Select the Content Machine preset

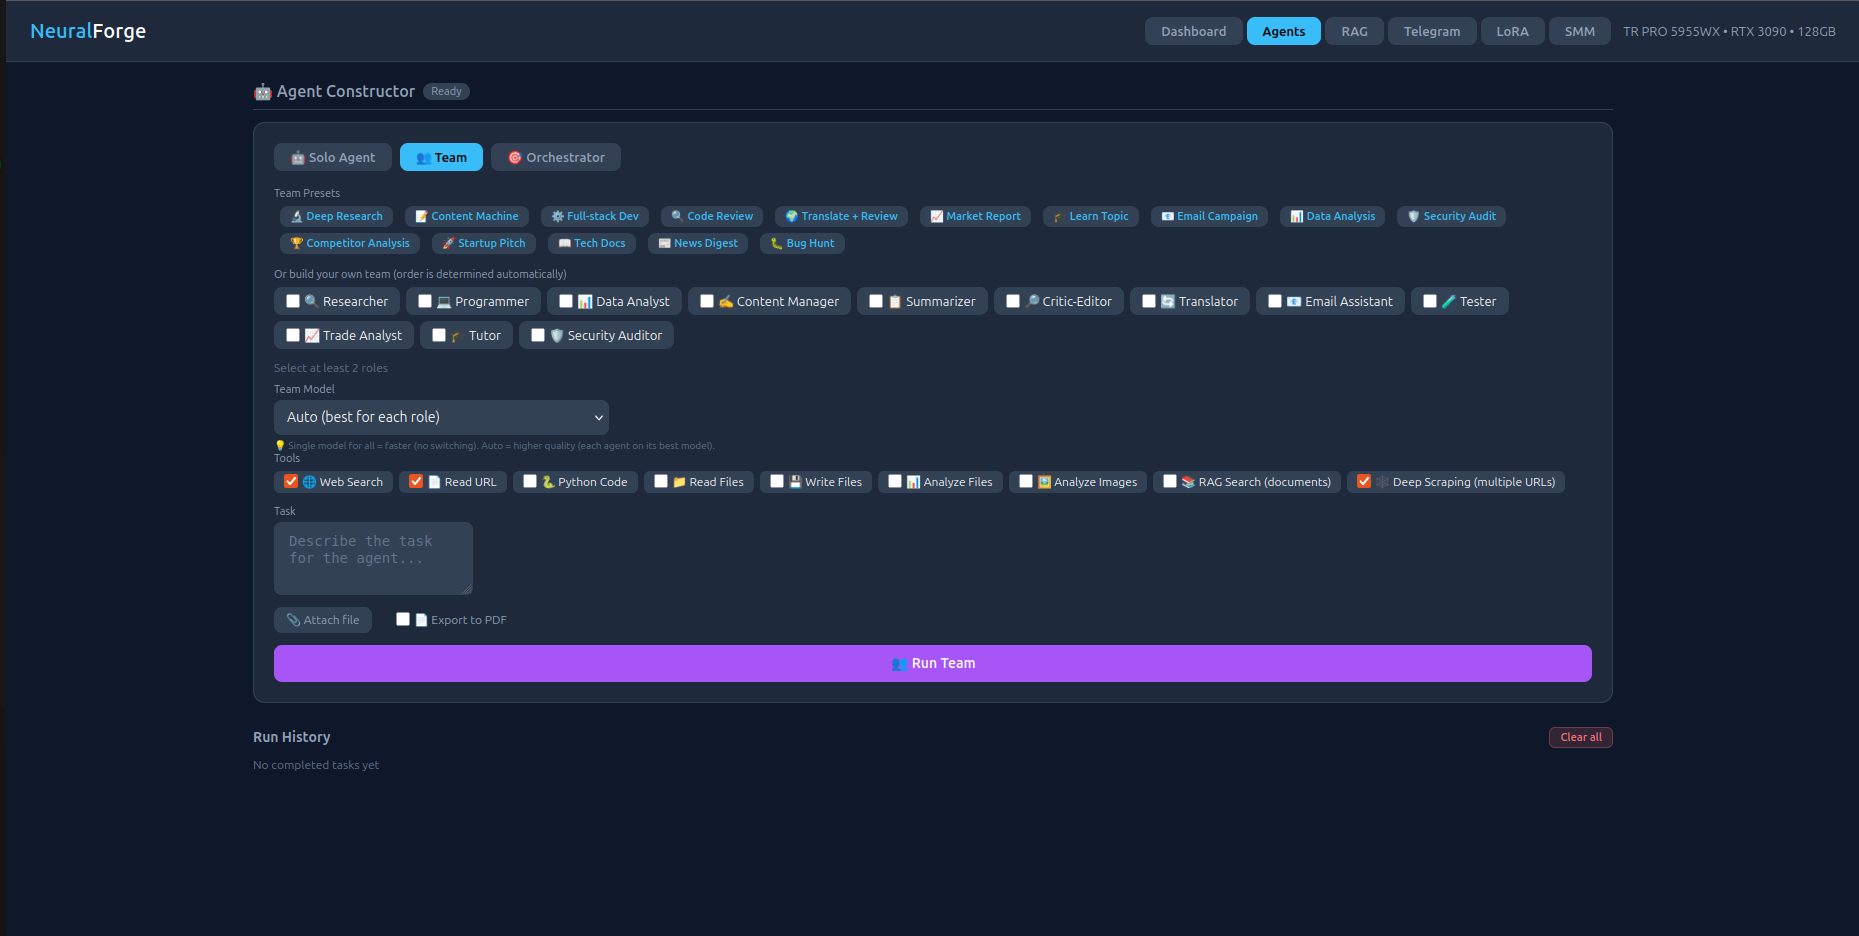(x=466, y=216)
